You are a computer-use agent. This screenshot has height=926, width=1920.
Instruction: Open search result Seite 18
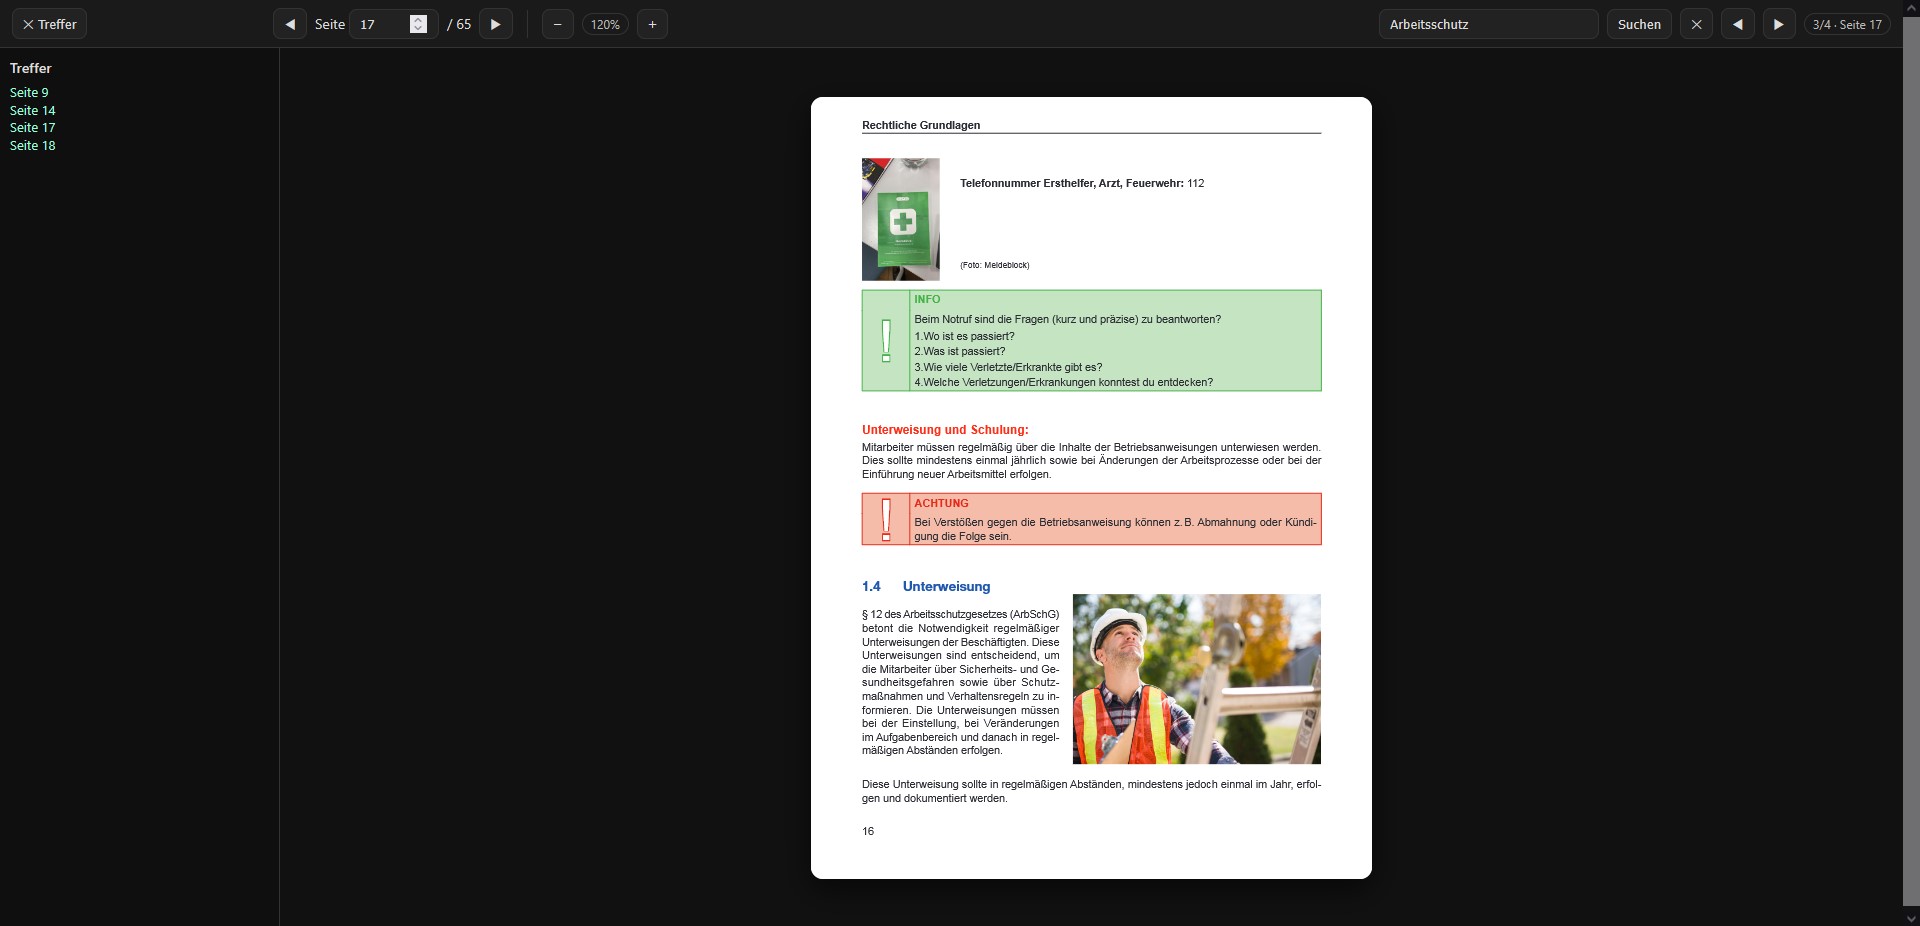coord(32,145)
